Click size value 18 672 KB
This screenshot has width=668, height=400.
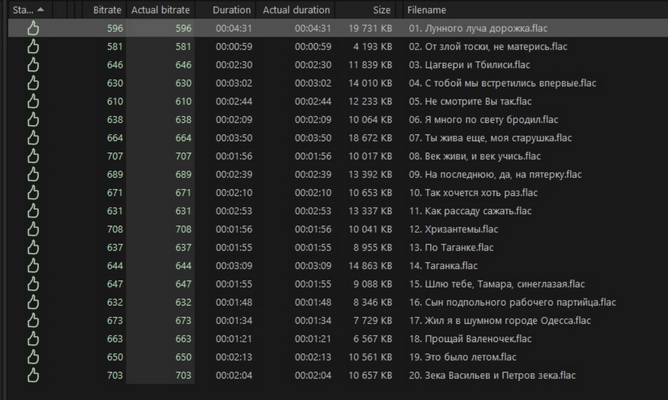coord(370,138)
